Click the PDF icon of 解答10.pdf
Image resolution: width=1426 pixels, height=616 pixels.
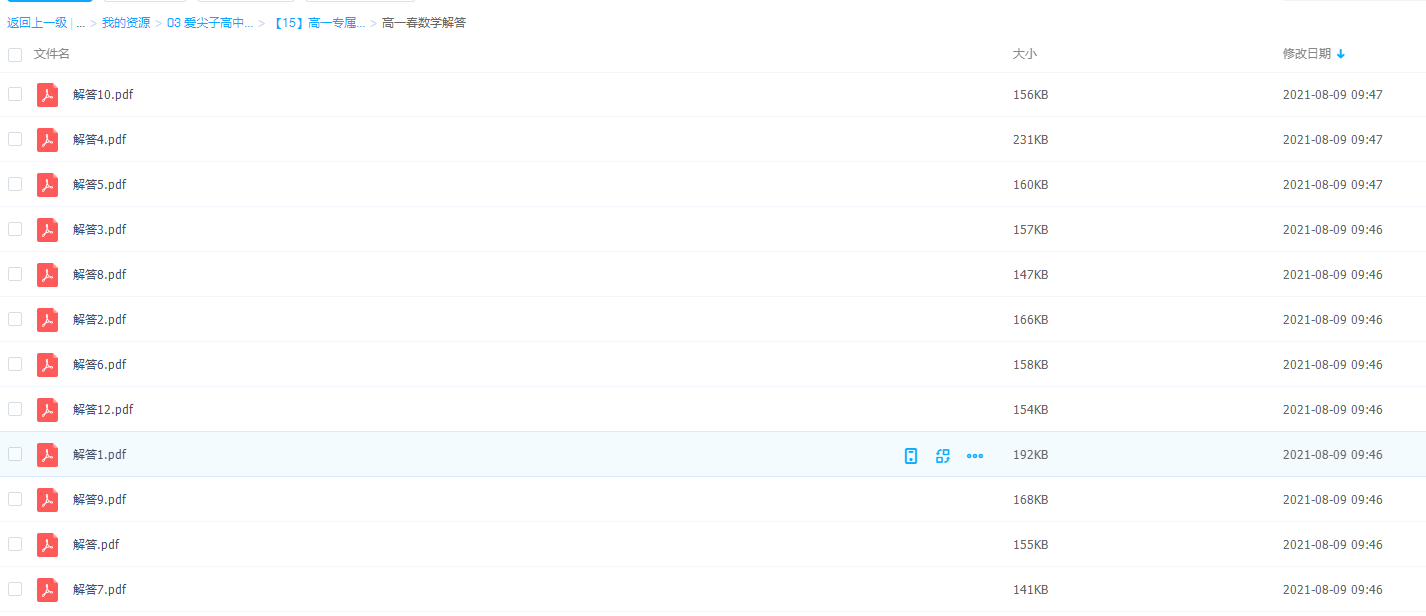47,95
